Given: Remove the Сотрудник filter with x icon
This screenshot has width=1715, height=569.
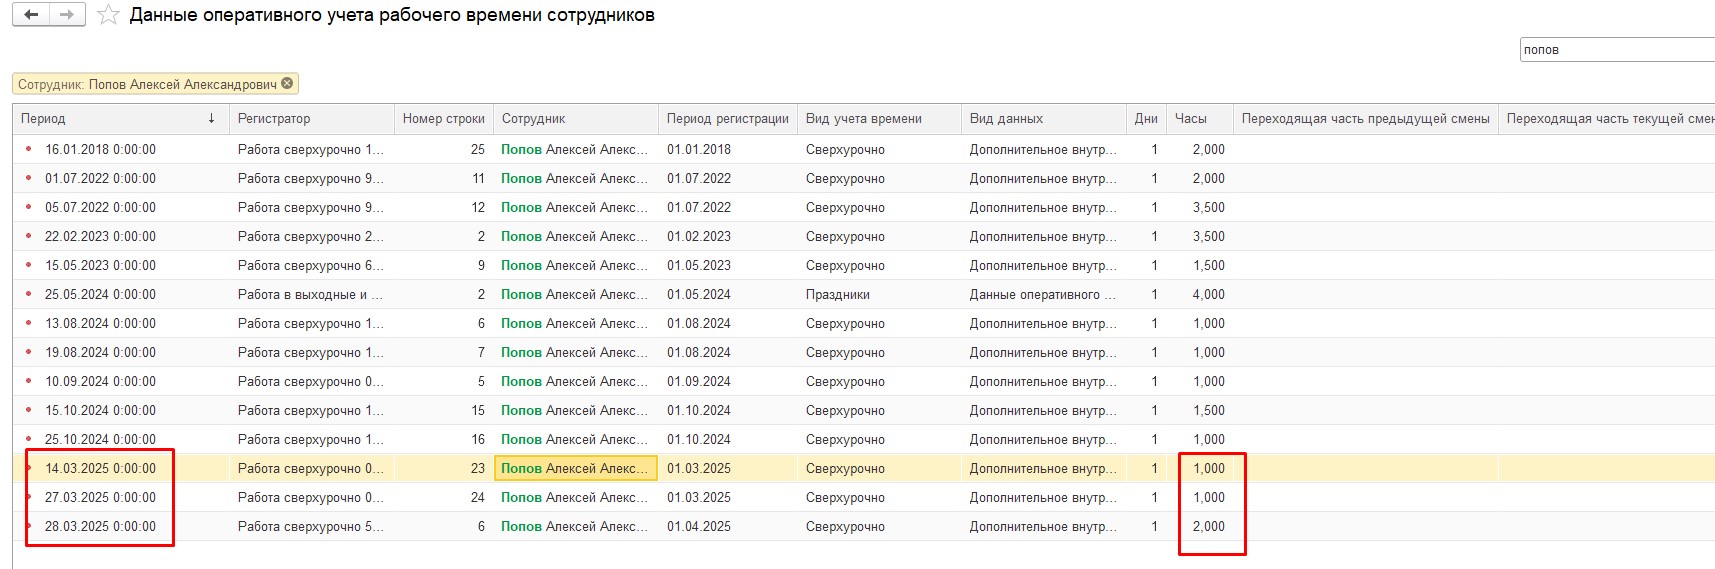Looking at the screenshot, I should coord(288,84).
